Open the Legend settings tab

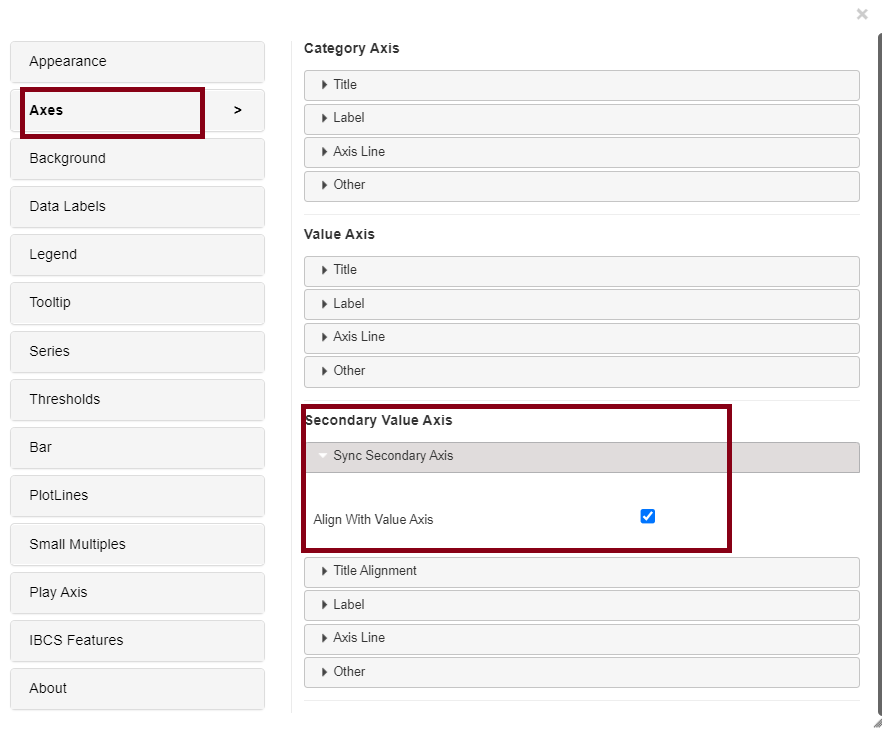137,255
